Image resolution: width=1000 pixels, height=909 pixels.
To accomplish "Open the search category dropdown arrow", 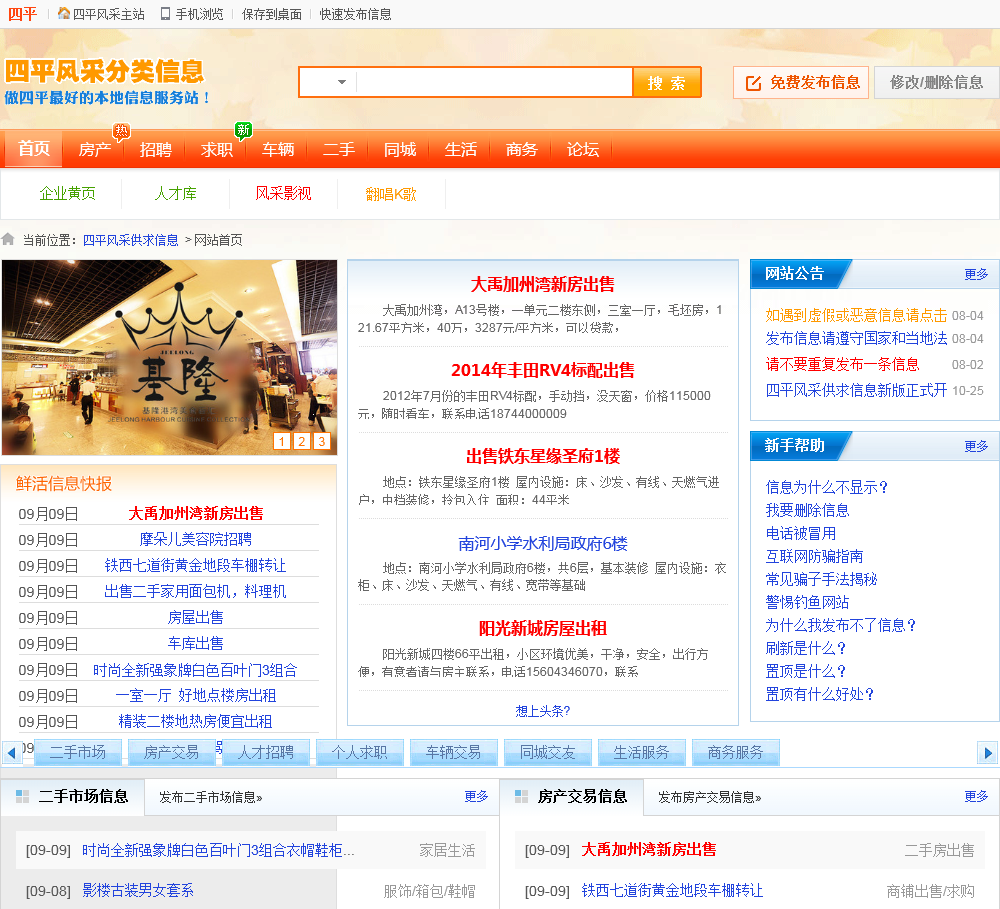I will coord(342,82).
